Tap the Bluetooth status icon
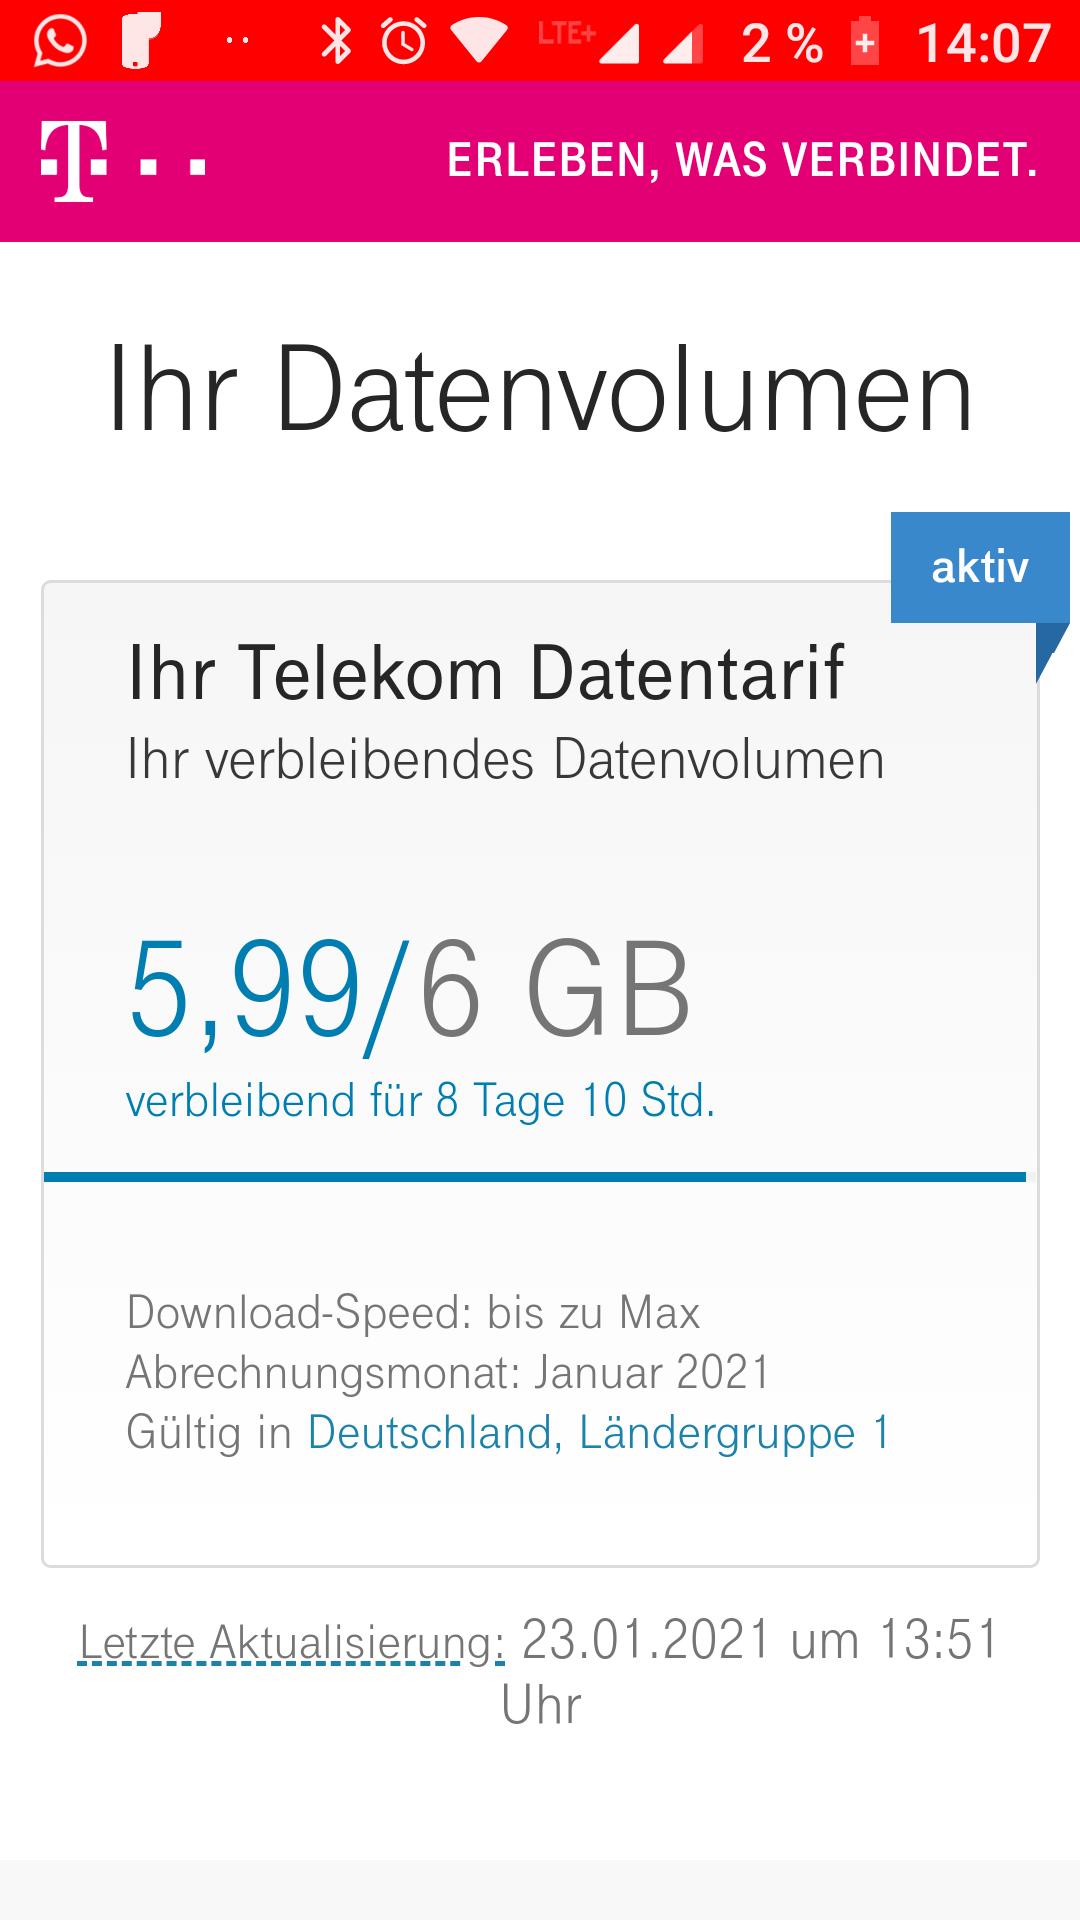Image resolution: width=1080 pixels, height=1920 pixels. point(336,41)
